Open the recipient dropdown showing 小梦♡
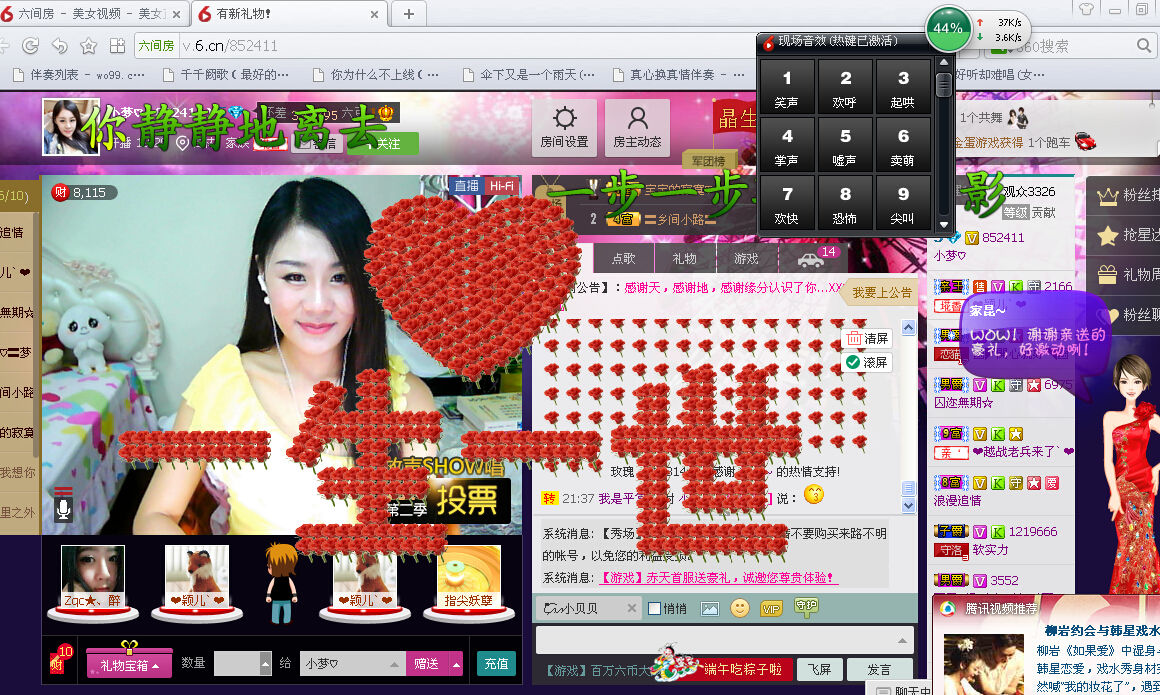The width and height of the screenshot is (1160, 695). [x=354, y=664]
